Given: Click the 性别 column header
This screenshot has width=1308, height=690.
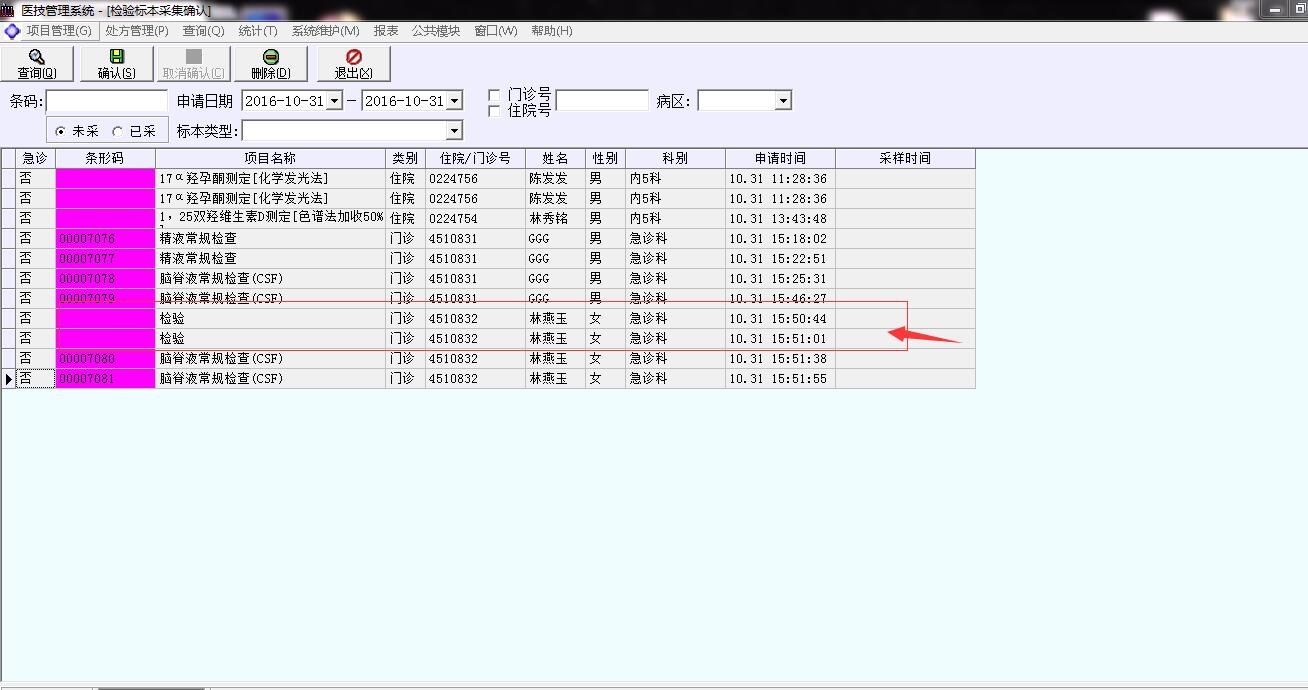Looking at the screenshot, I should click(x=605, y=158).
